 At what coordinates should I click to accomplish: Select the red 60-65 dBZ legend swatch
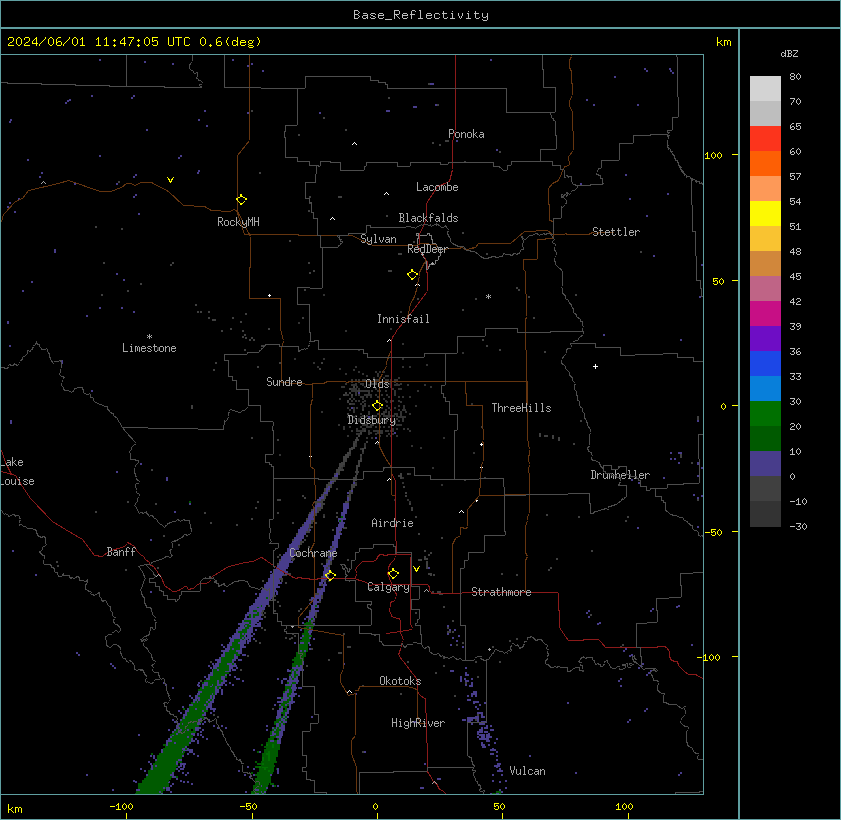coord(765,138)
